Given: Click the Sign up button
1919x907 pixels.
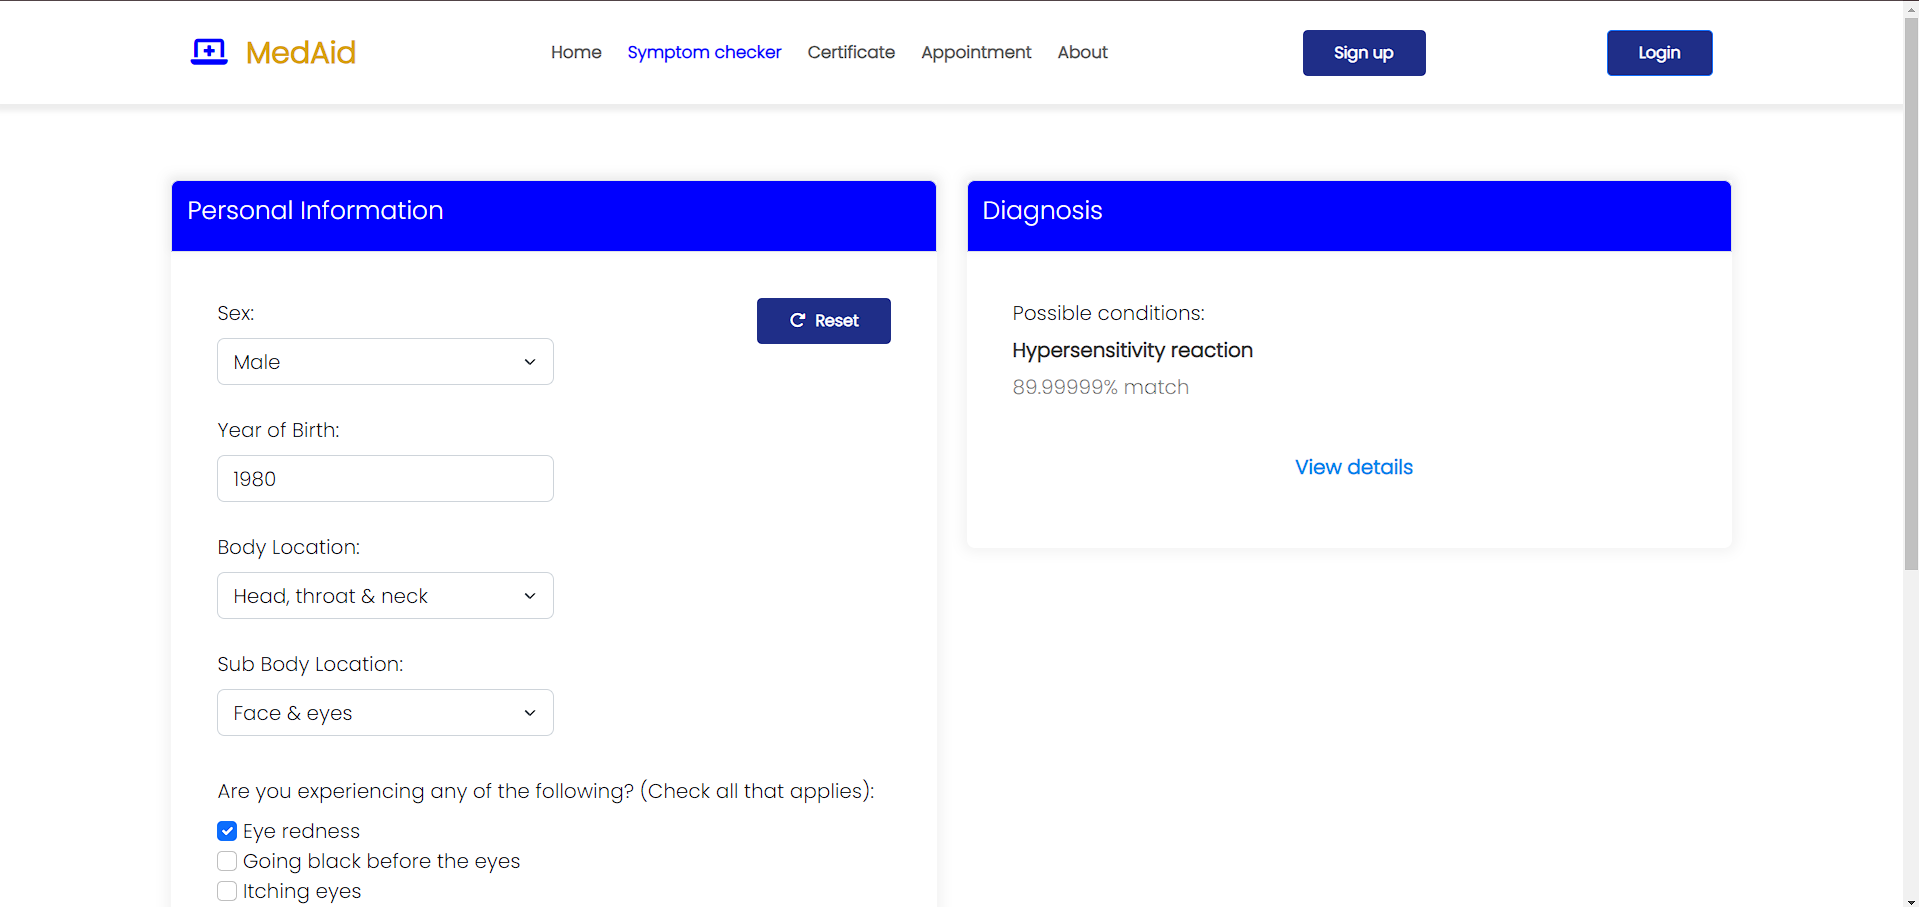Looking at the screenshot, I should [1364, 53].
